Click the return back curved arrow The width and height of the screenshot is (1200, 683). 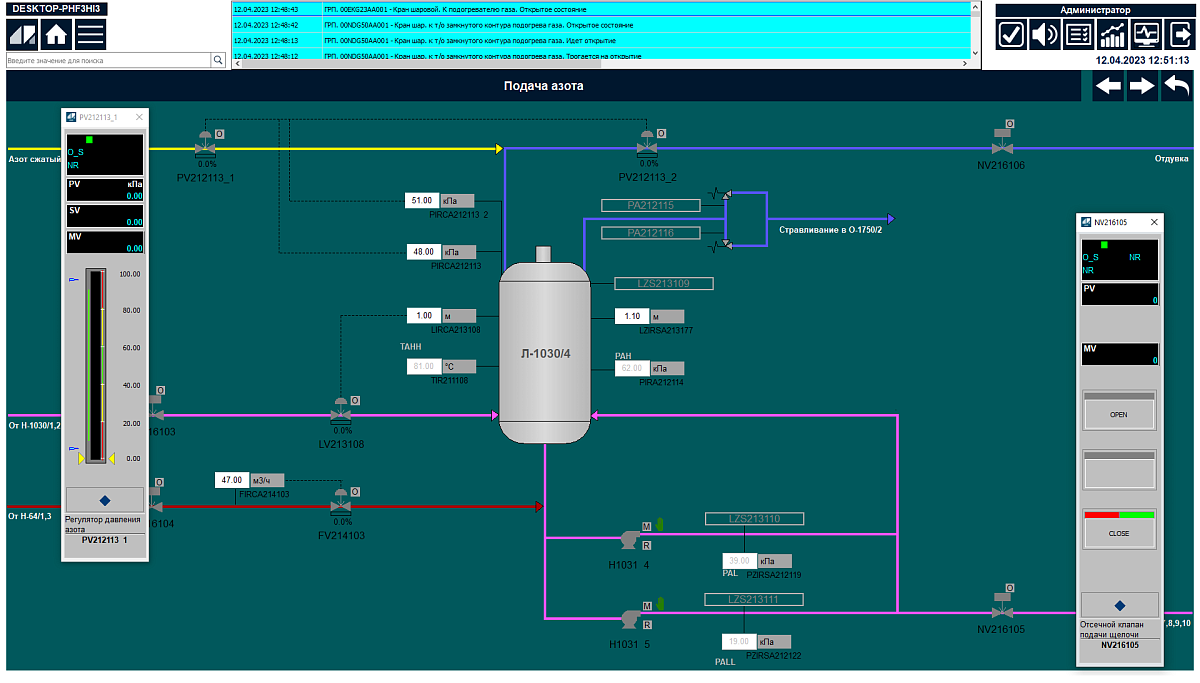1177,87
